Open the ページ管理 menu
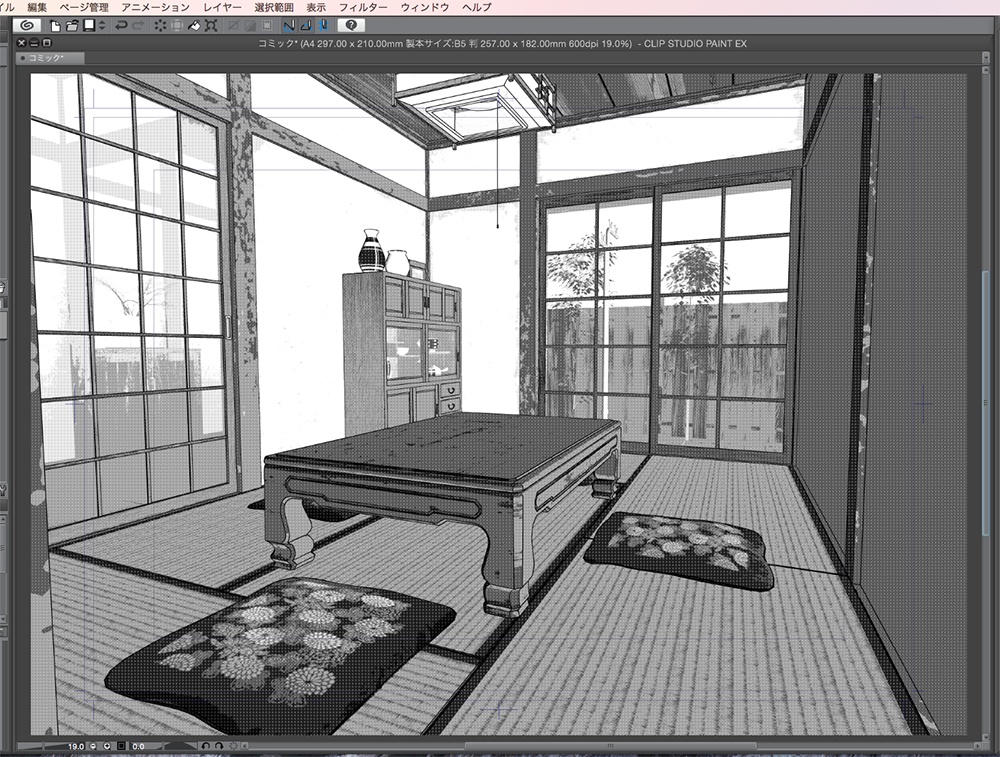 pos(84,7)
